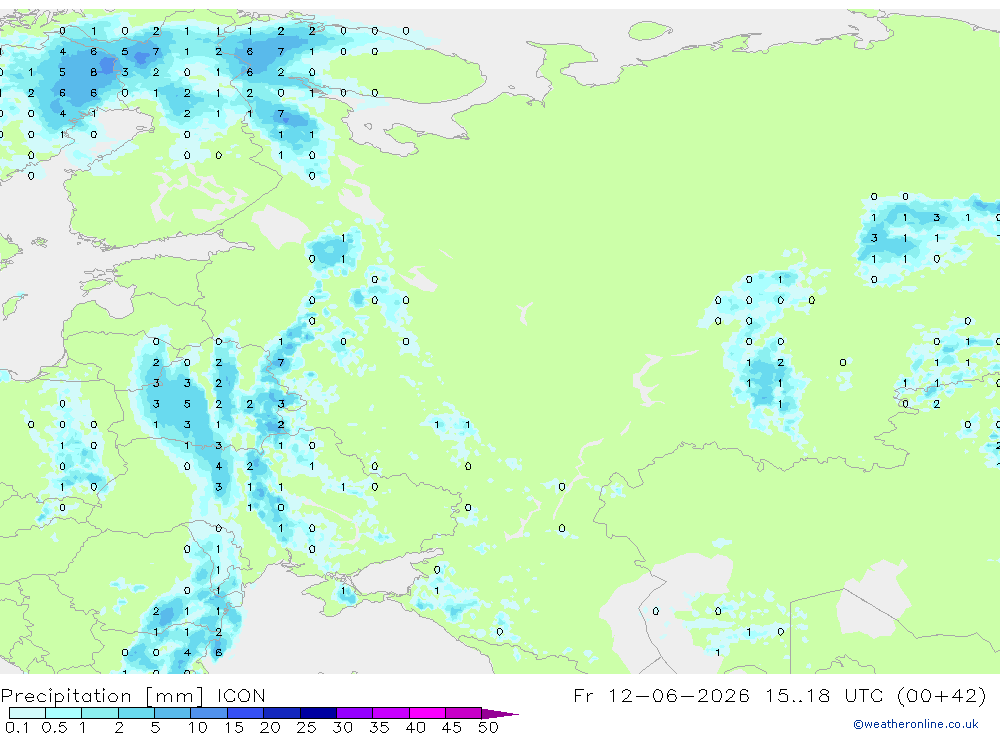1000x733 pixels.
Task: Click the "Precipitation [mm]" title text
Action: pos(102,696)
